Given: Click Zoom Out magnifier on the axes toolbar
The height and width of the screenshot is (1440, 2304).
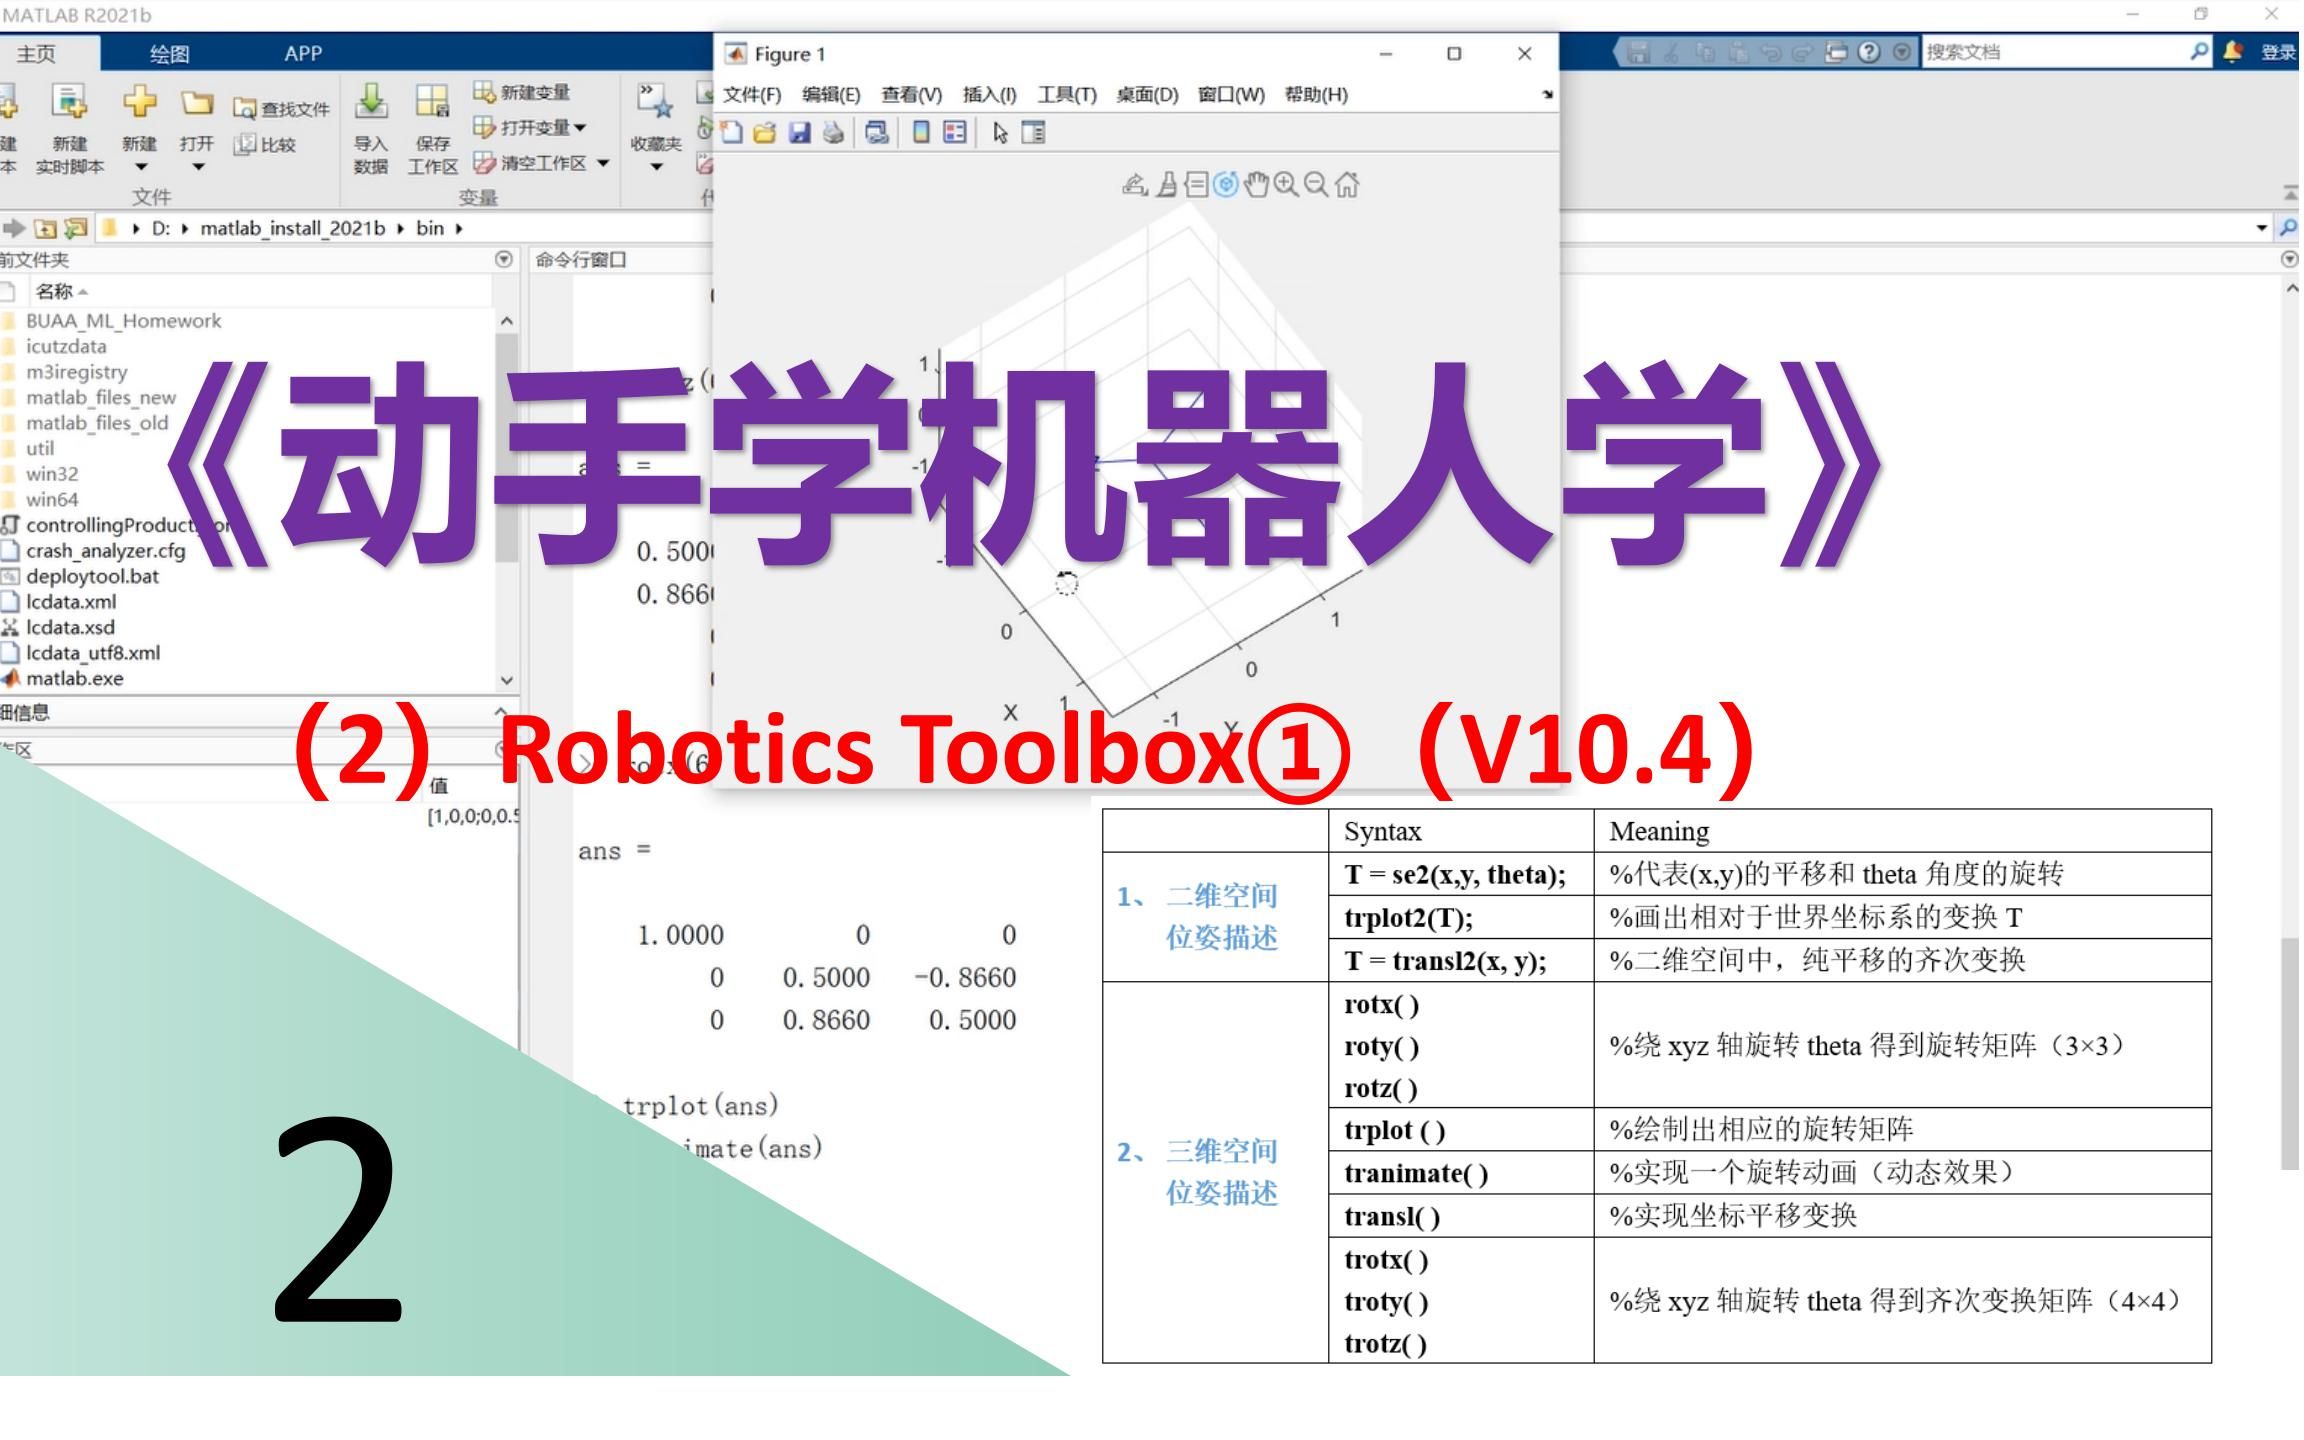Looking at the screenshot, I should 1316,184.
